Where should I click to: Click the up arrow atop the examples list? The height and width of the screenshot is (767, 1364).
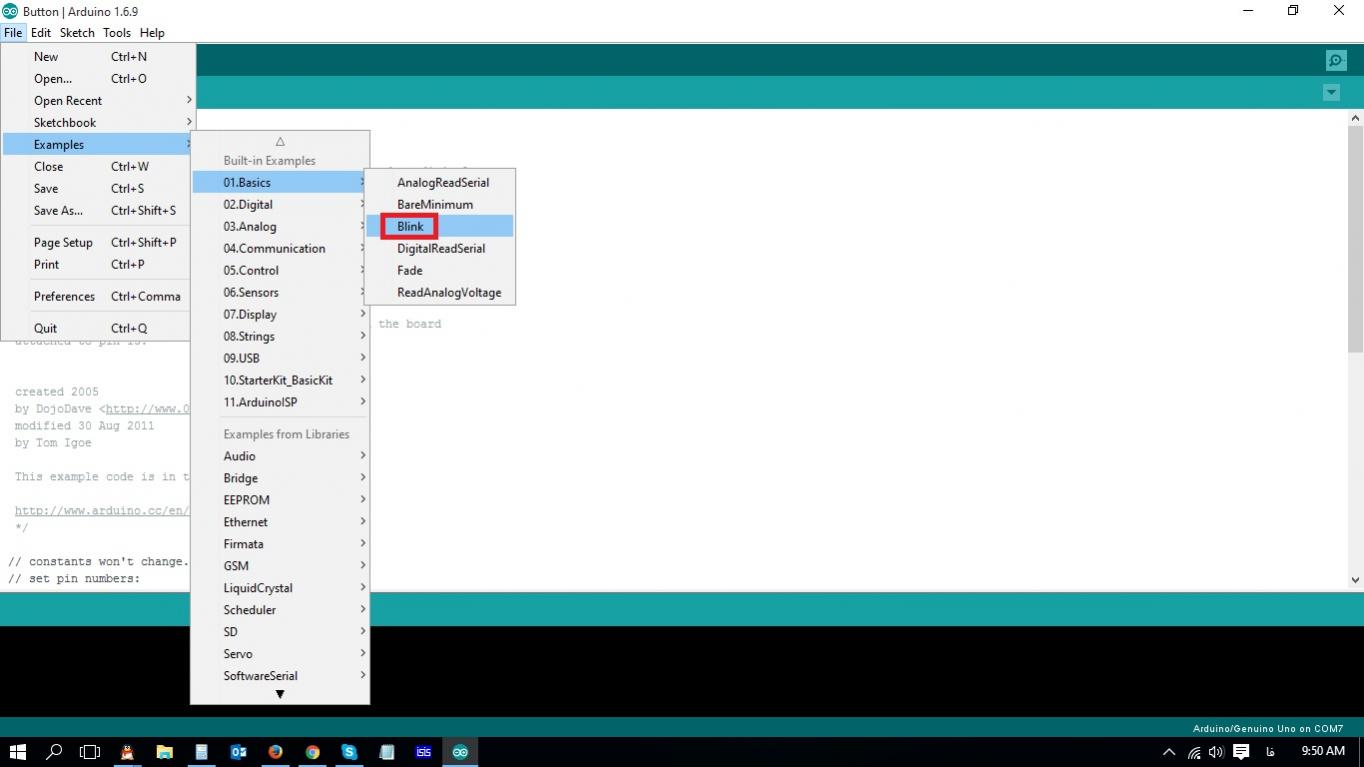280,142
